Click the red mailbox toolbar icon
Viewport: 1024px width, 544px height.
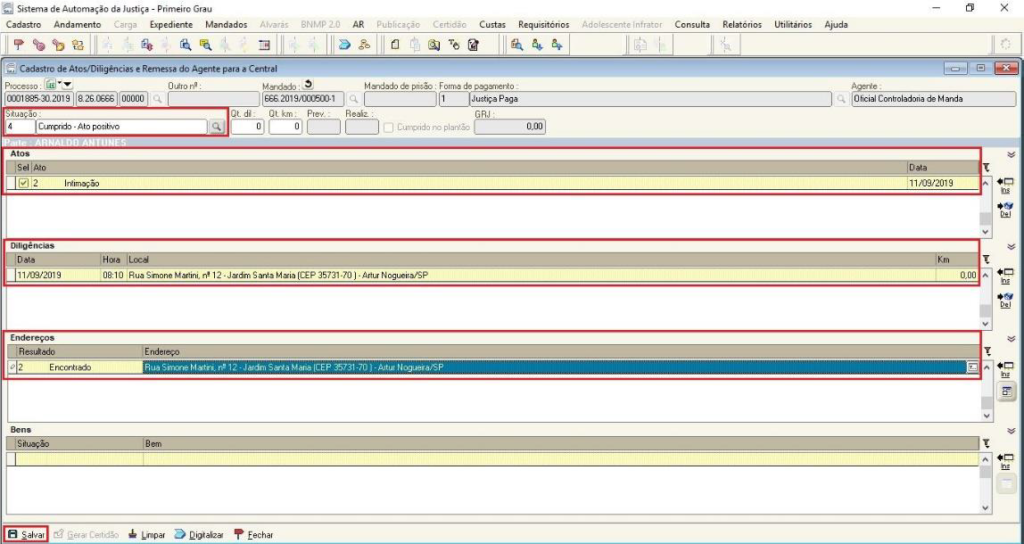click(18, 44)
